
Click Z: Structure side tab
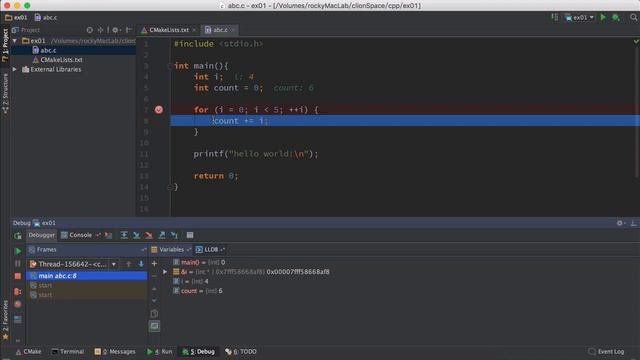5,93
